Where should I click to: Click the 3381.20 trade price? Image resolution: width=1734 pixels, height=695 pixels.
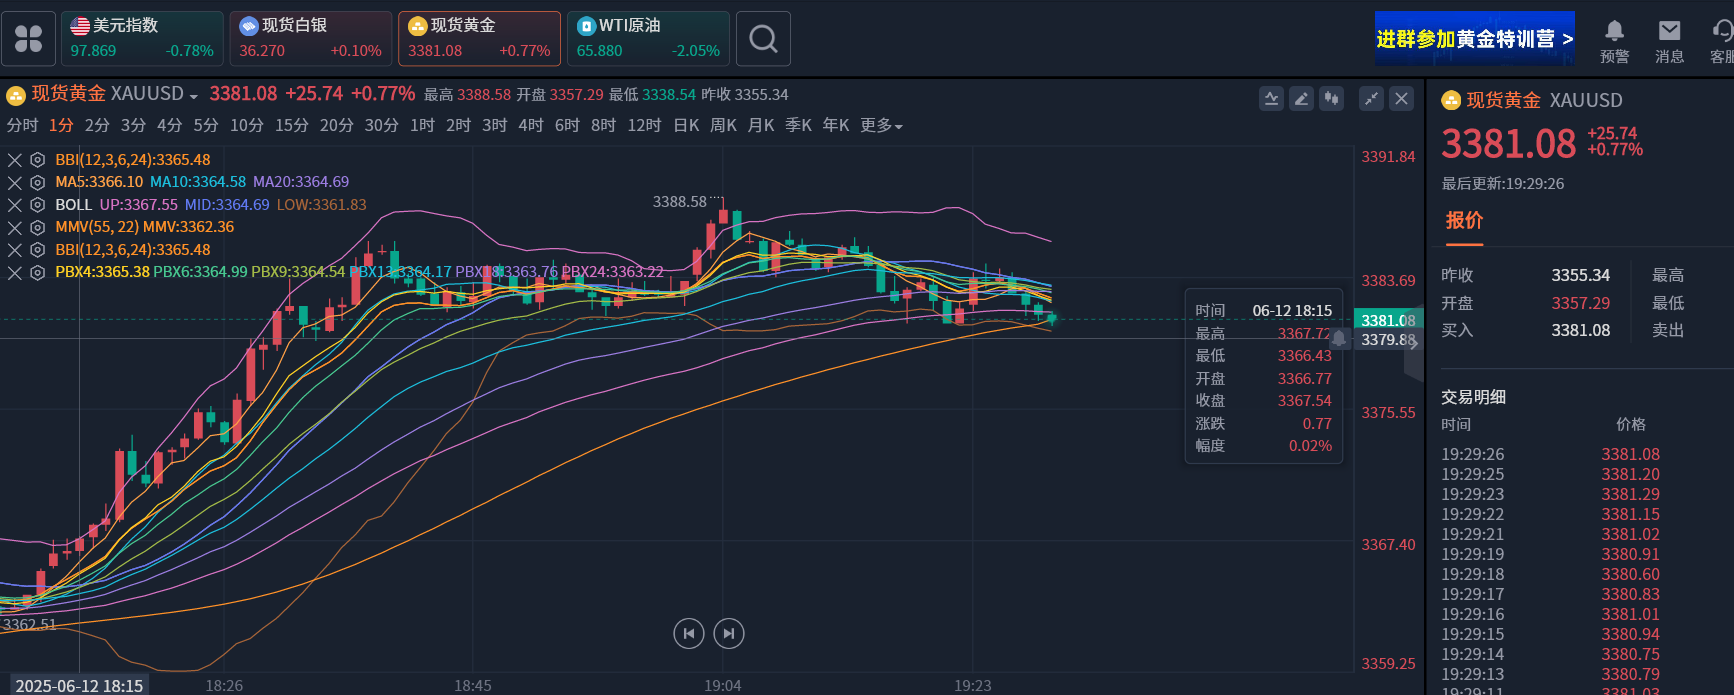pyautogui.click(x=1630, y=474)
